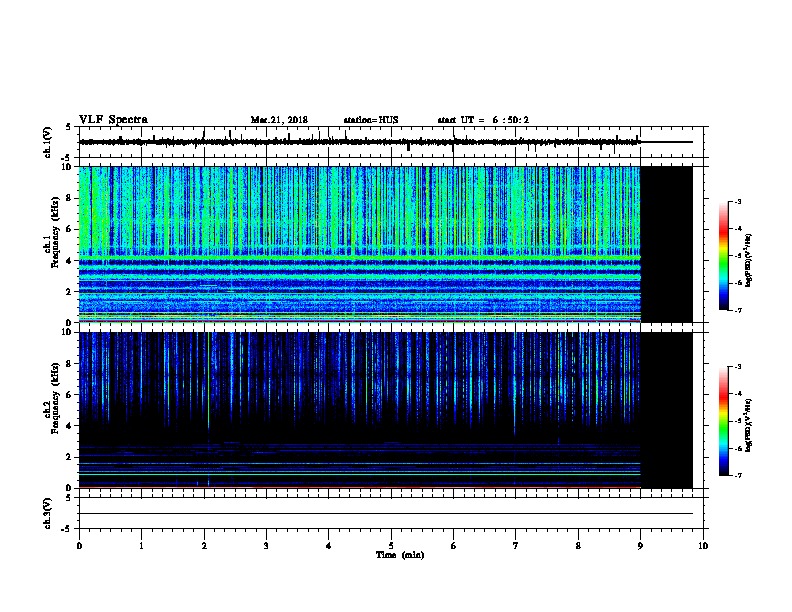
Task: Click the black no-data block in ch.1 spectrogram
Action: (667, 244)
